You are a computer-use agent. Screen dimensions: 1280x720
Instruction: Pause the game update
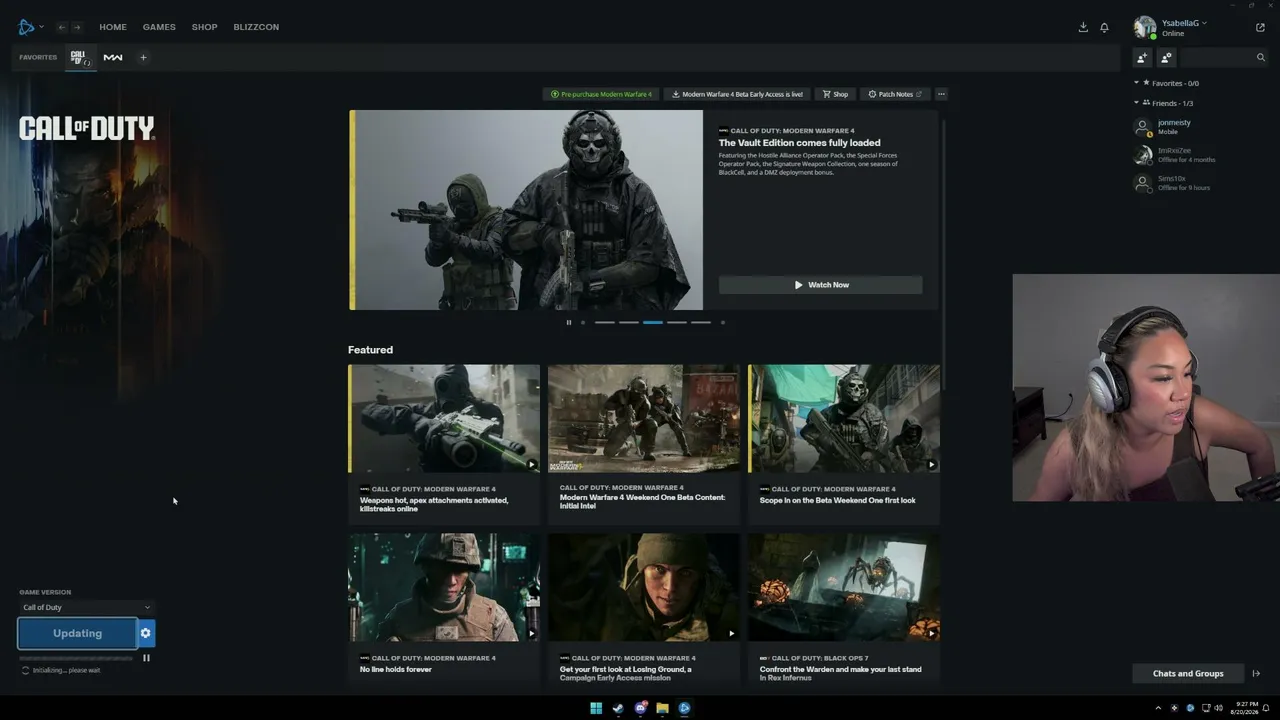coord(146,658)
